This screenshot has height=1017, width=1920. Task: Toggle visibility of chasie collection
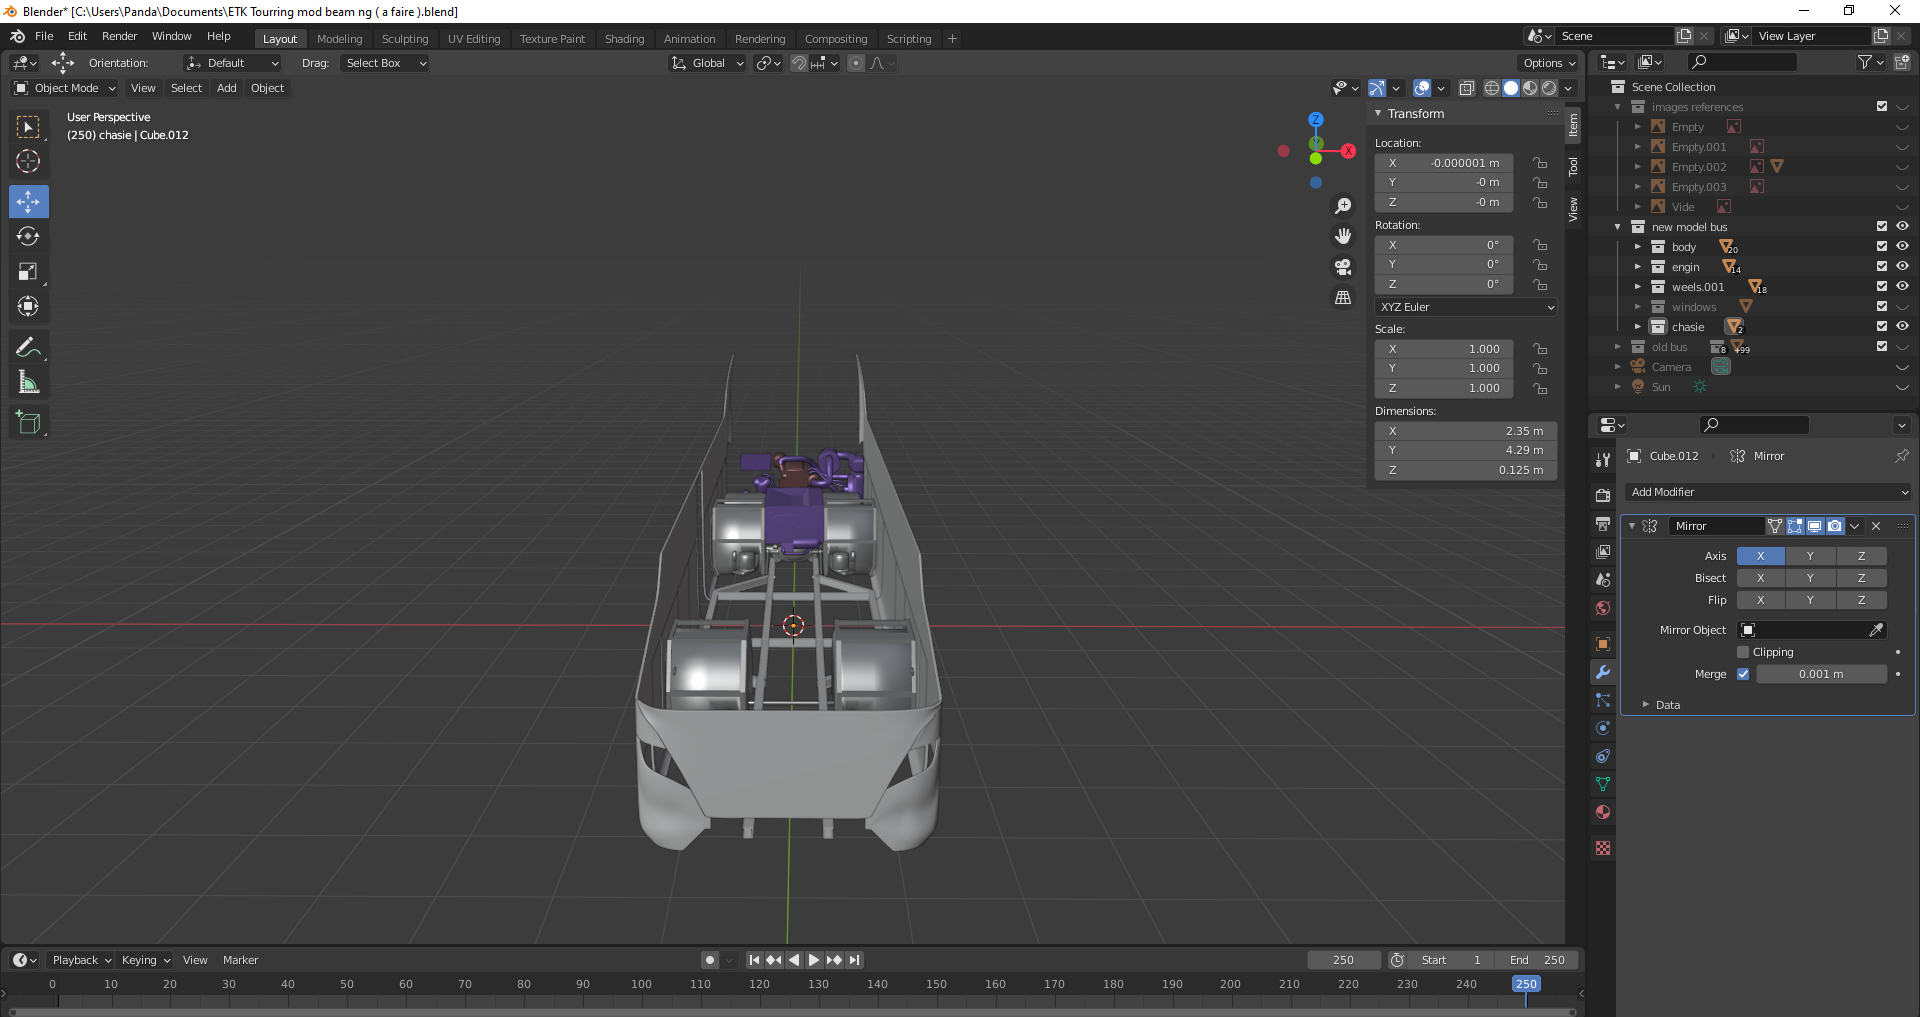point(1902,326)
